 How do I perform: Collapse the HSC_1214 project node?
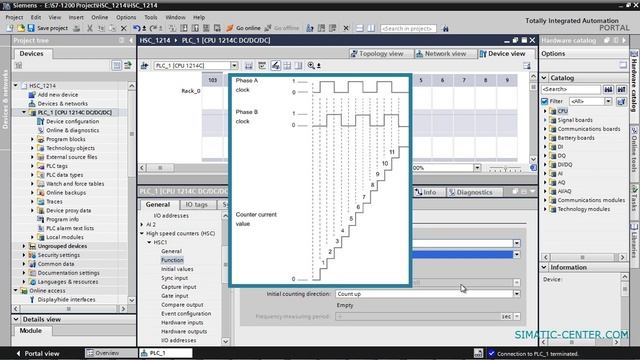pyautogui.click(x=16, y=86)
